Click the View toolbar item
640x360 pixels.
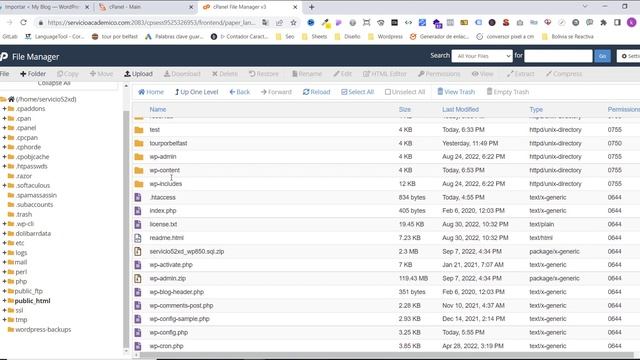click(x=482, y=74)
